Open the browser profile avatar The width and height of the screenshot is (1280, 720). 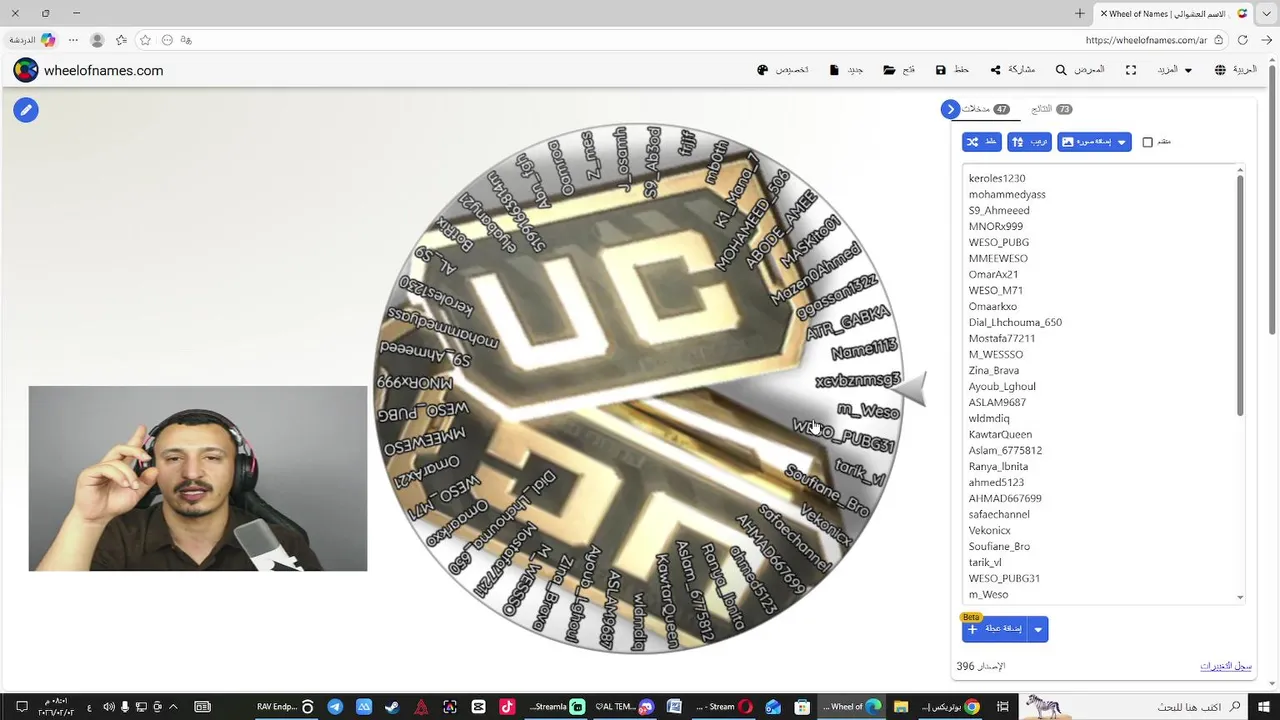(97, 40)
